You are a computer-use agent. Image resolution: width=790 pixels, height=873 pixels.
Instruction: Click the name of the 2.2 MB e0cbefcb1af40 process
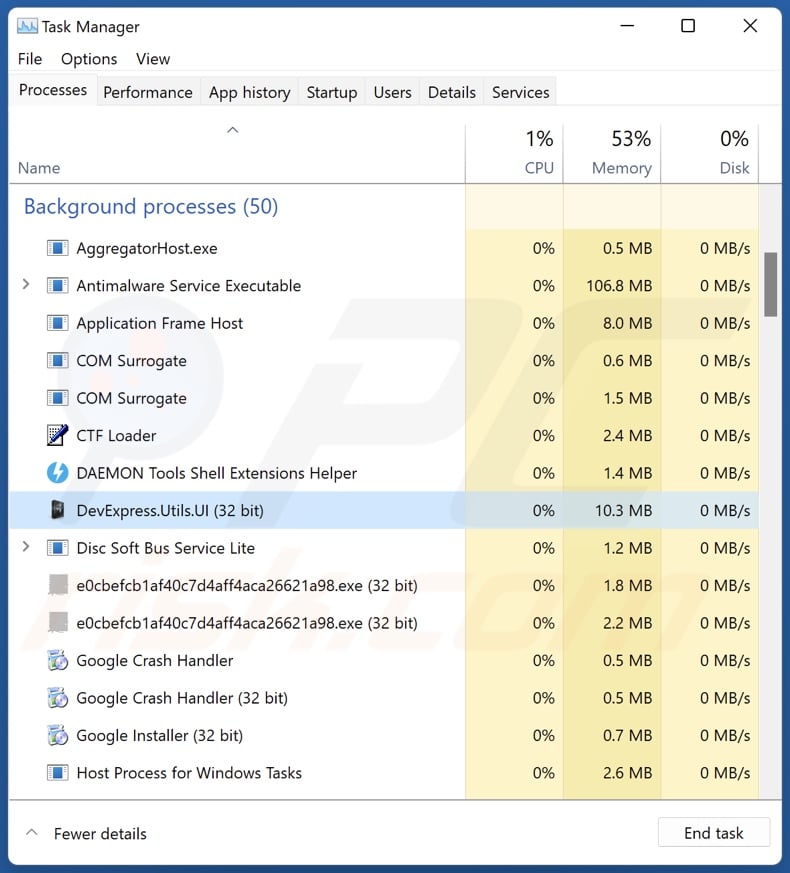247,623
